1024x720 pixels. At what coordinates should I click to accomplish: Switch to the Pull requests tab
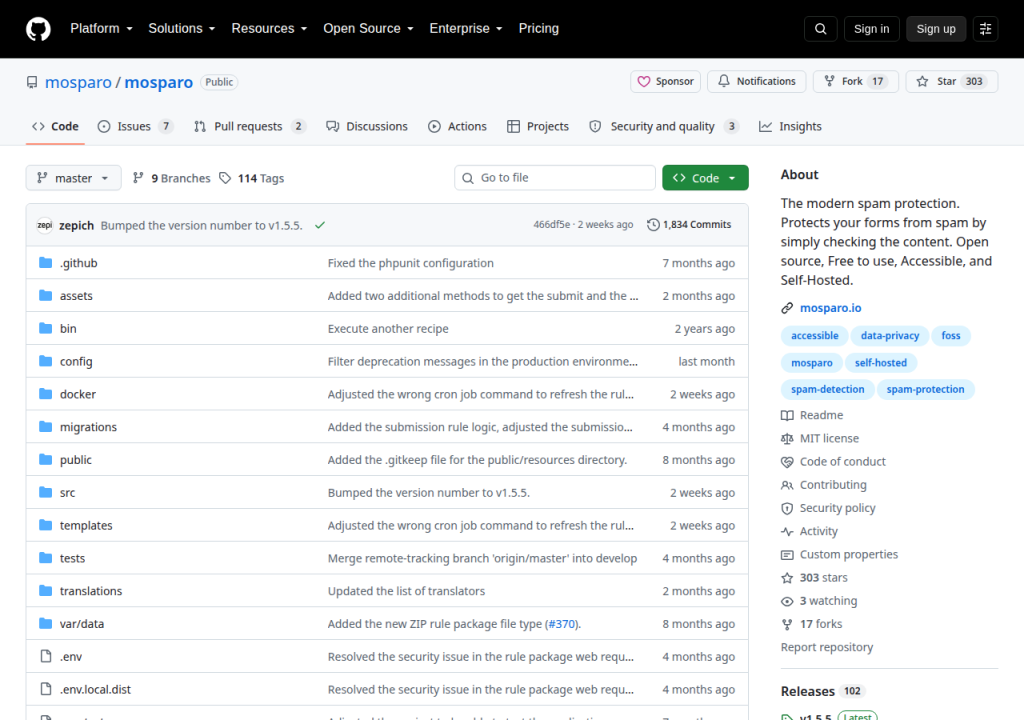[x=249, y=126]
